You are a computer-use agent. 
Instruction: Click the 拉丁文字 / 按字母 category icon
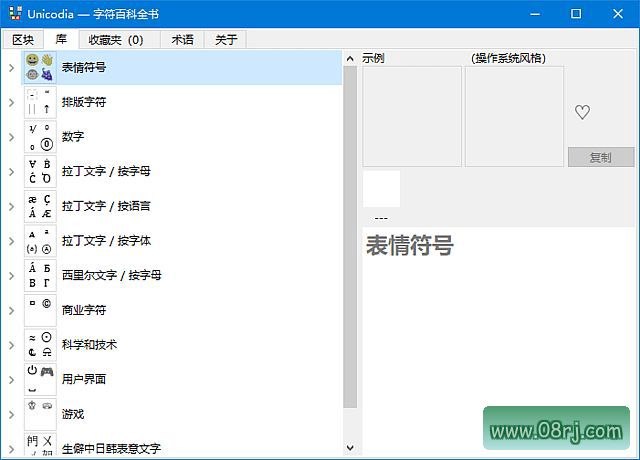coord(40,171)
